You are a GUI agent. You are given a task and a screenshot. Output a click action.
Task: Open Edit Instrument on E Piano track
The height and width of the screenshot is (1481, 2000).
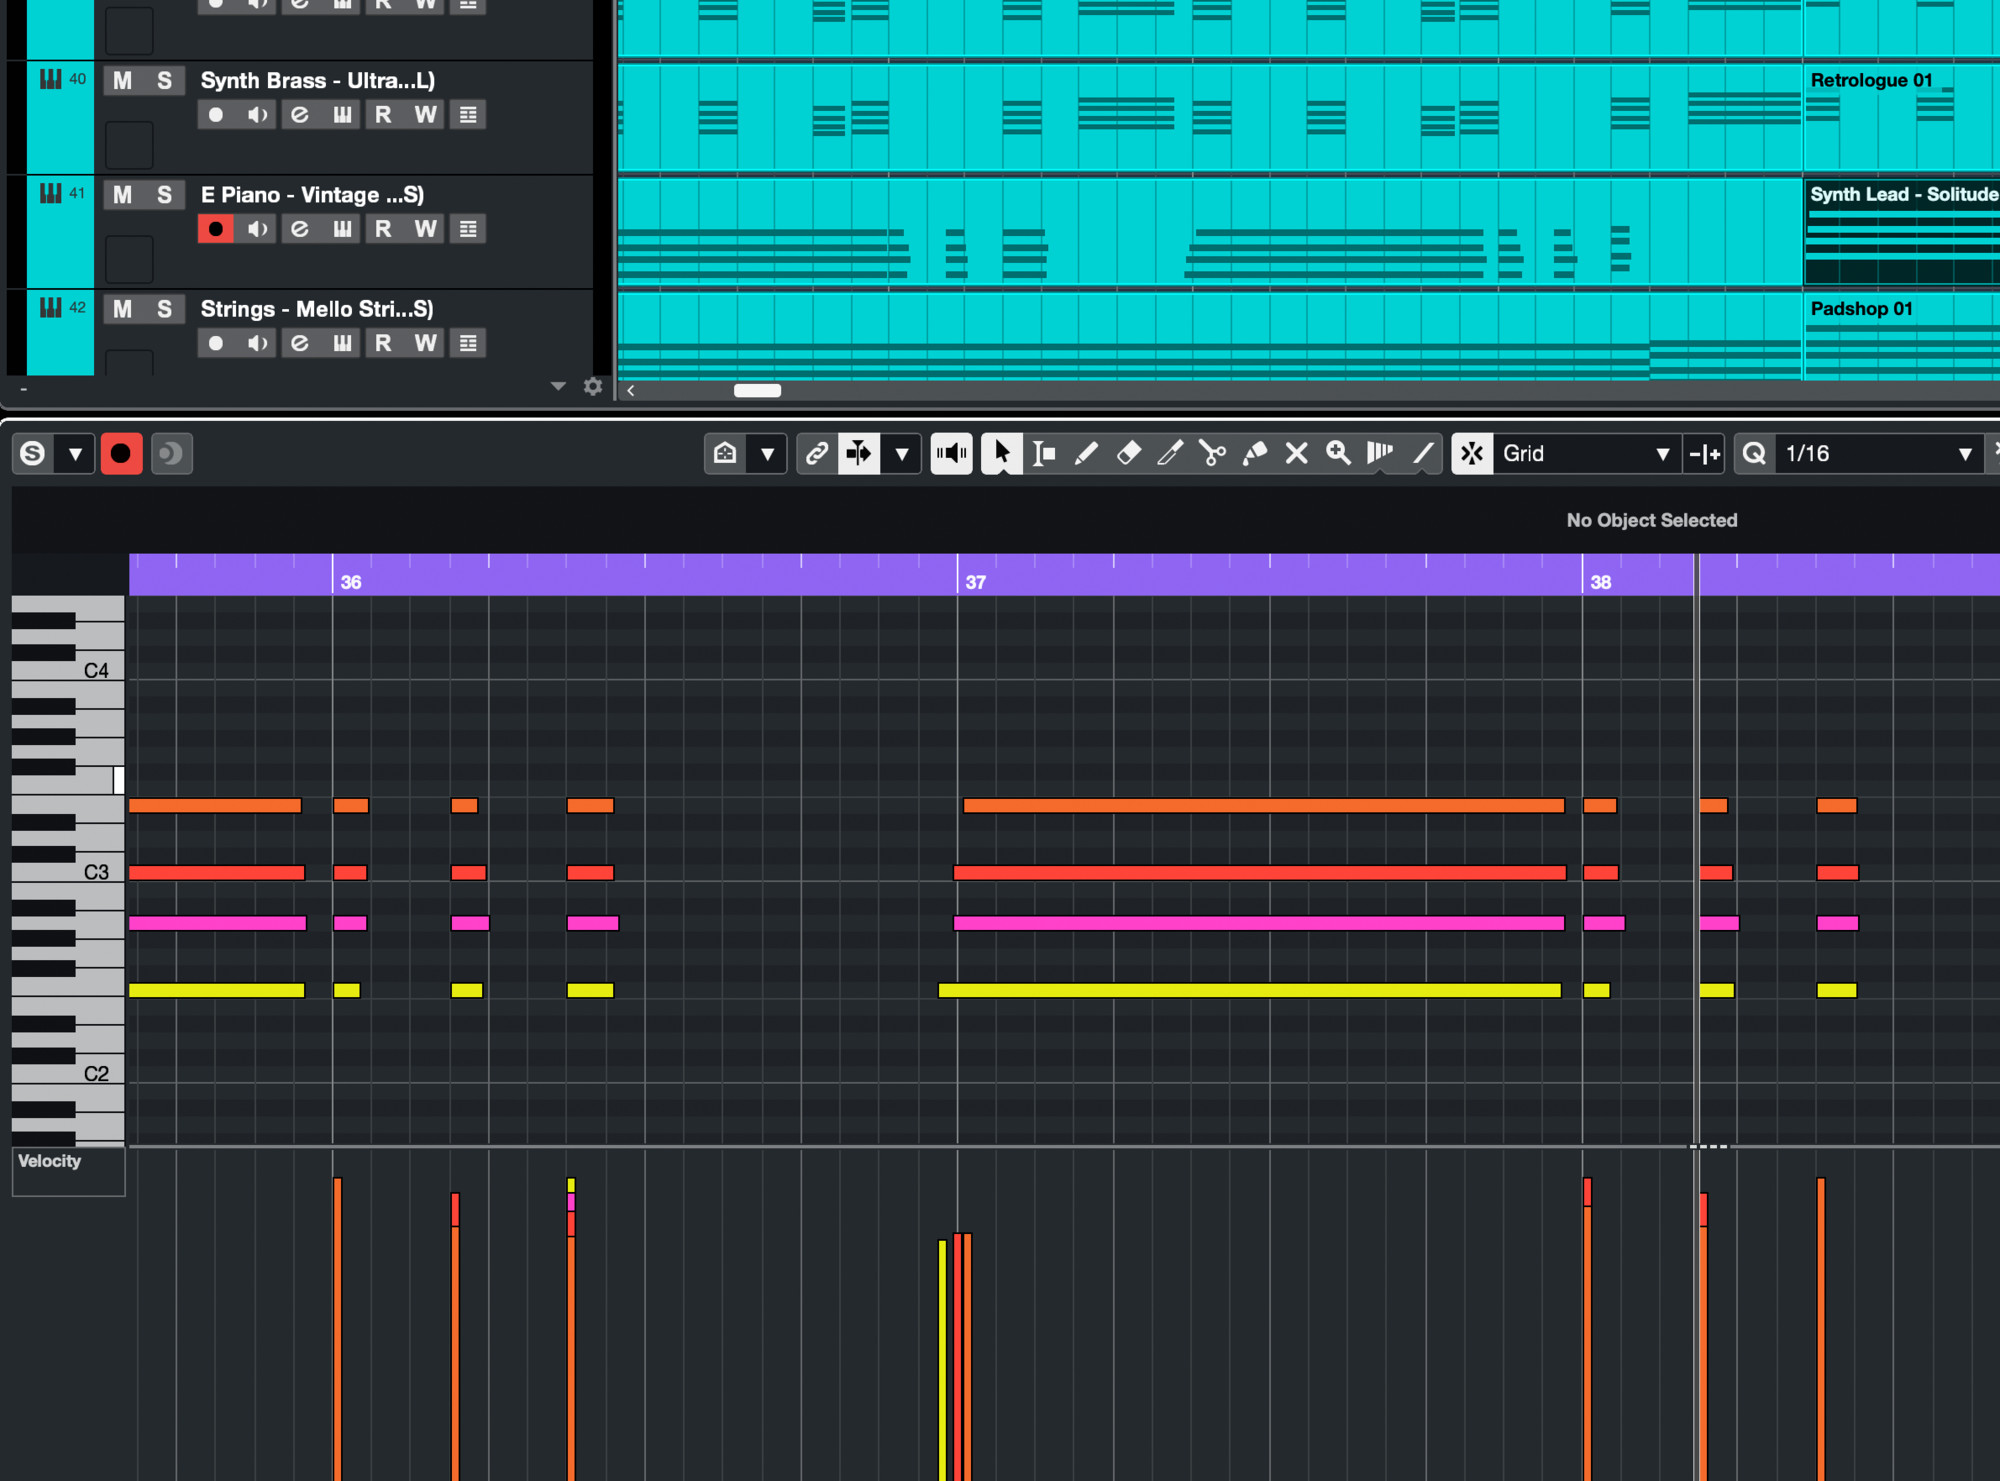click(x=342, y=229)
